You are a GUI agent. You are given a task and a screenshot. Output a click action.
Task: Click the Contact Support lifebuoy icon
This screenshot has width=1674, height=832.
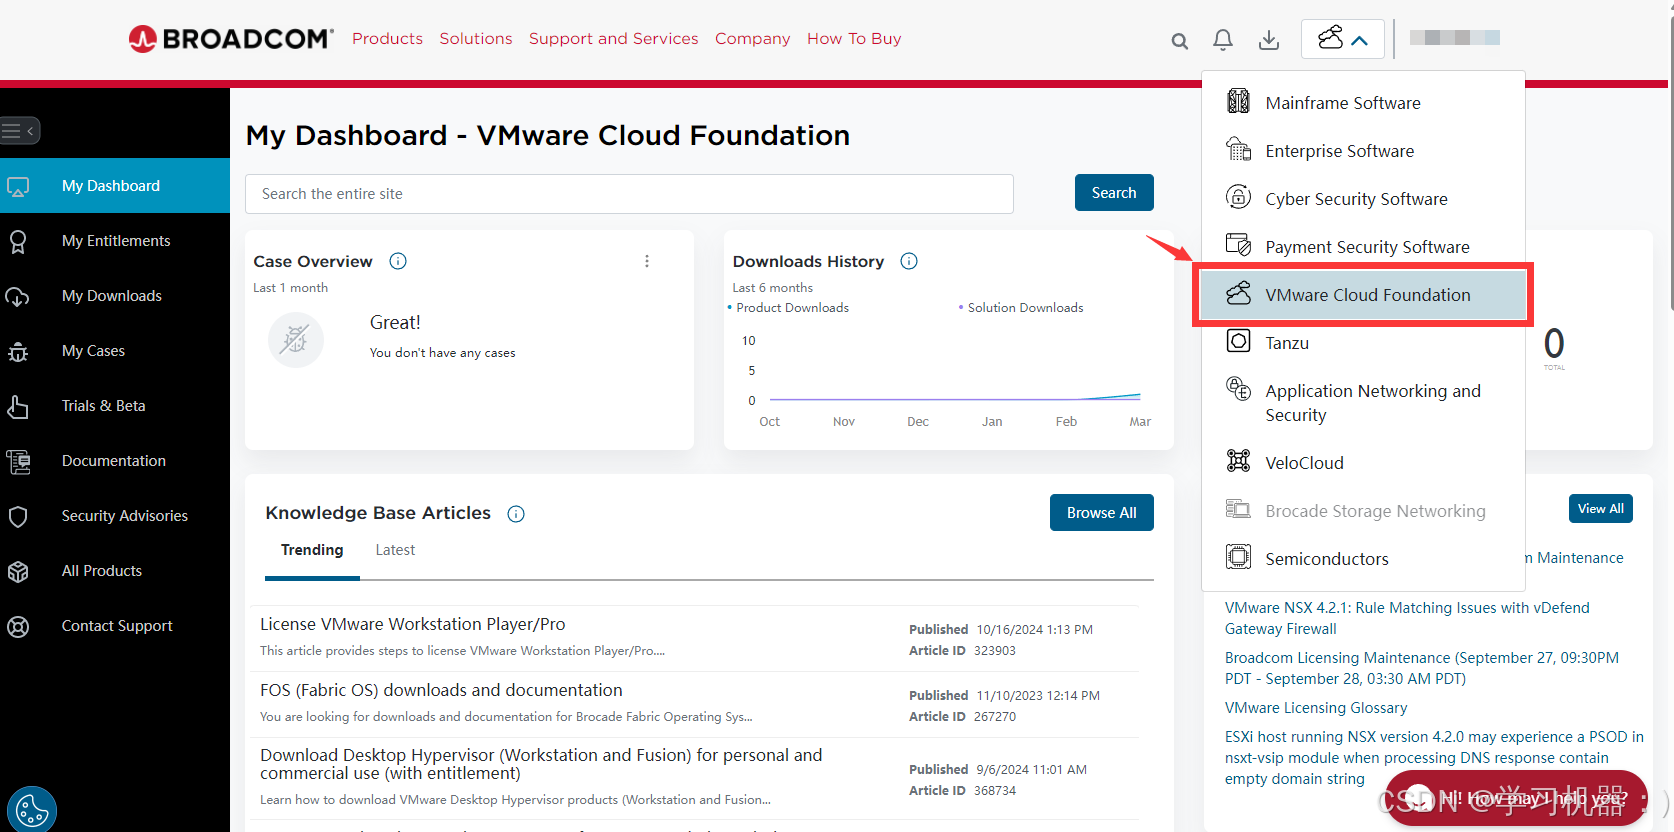click(18, 626)
